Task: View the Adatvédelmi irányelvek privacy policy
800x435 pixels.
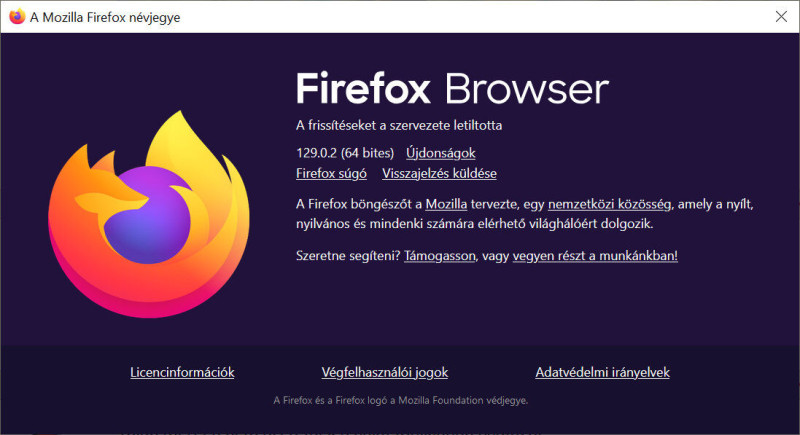Action: coord(603,372)
